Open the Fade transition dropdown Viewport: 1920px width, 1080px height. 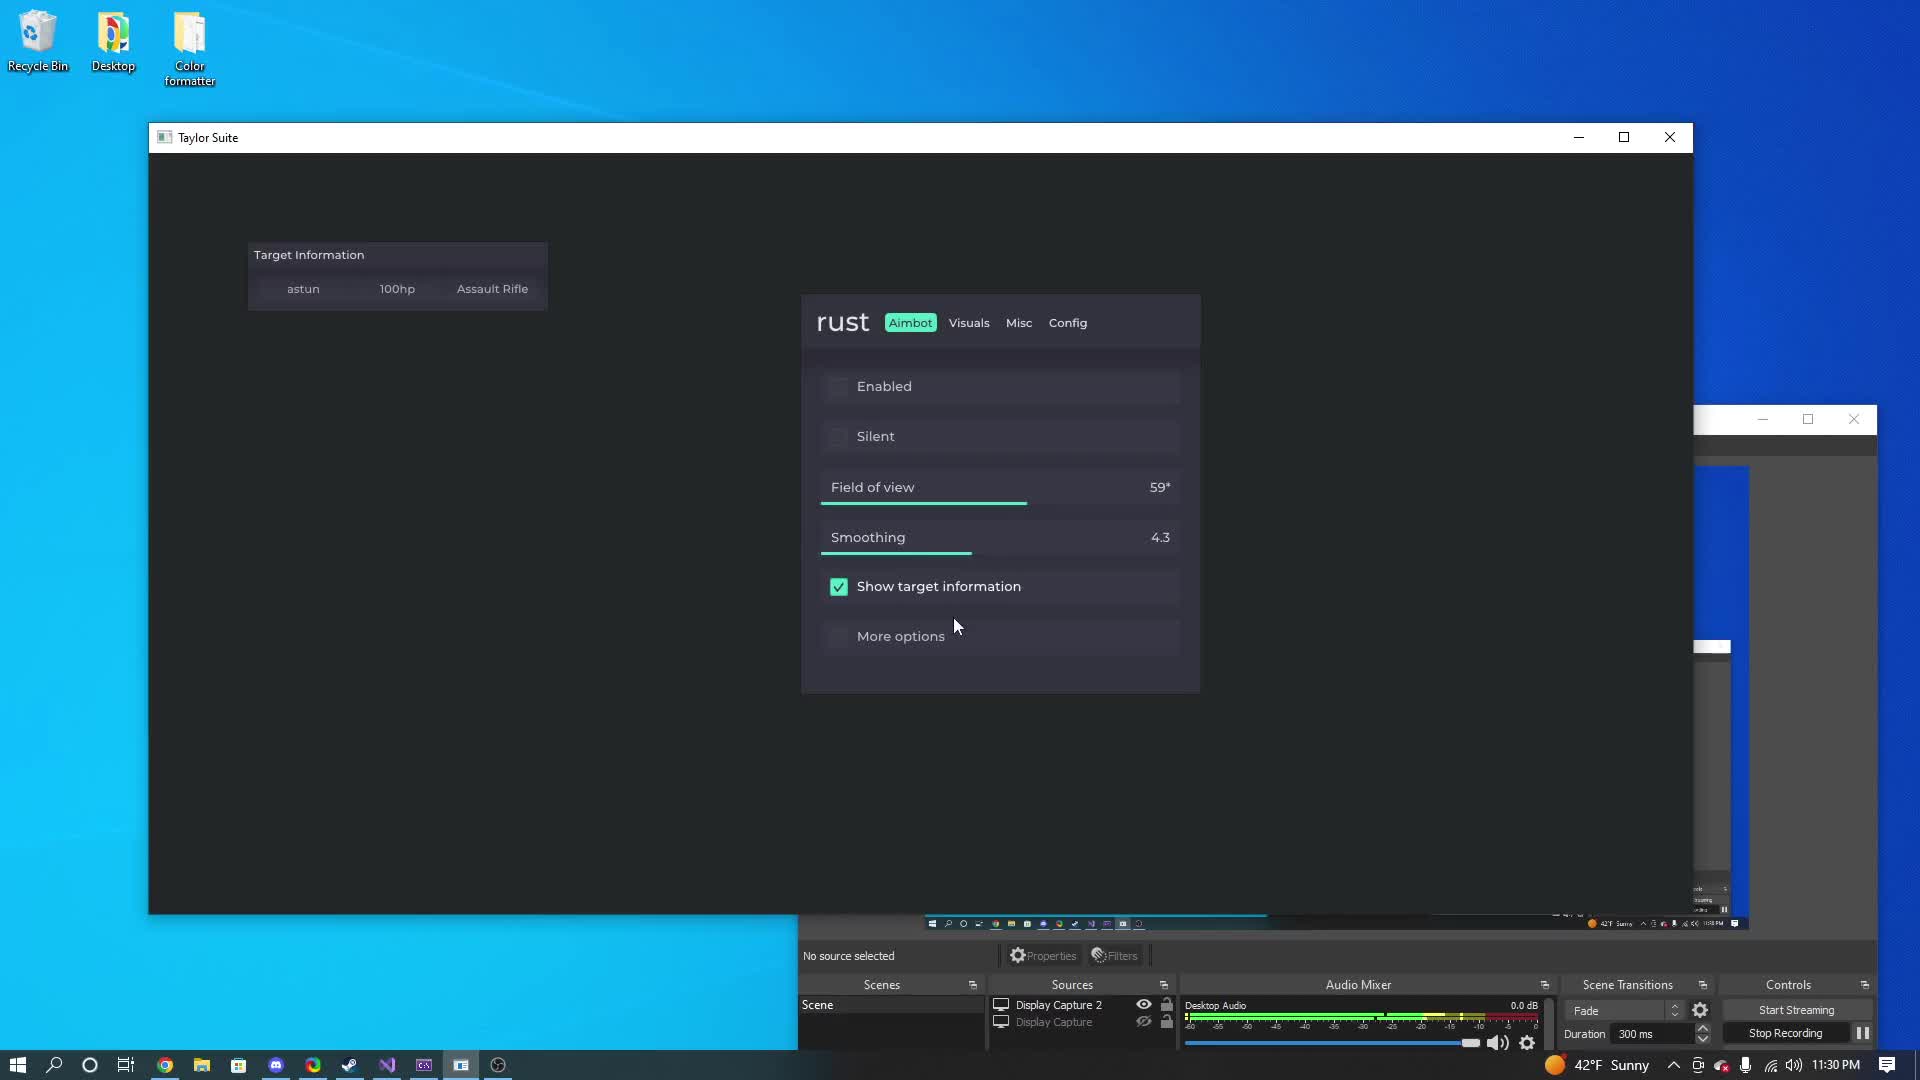[1624, 1011]
